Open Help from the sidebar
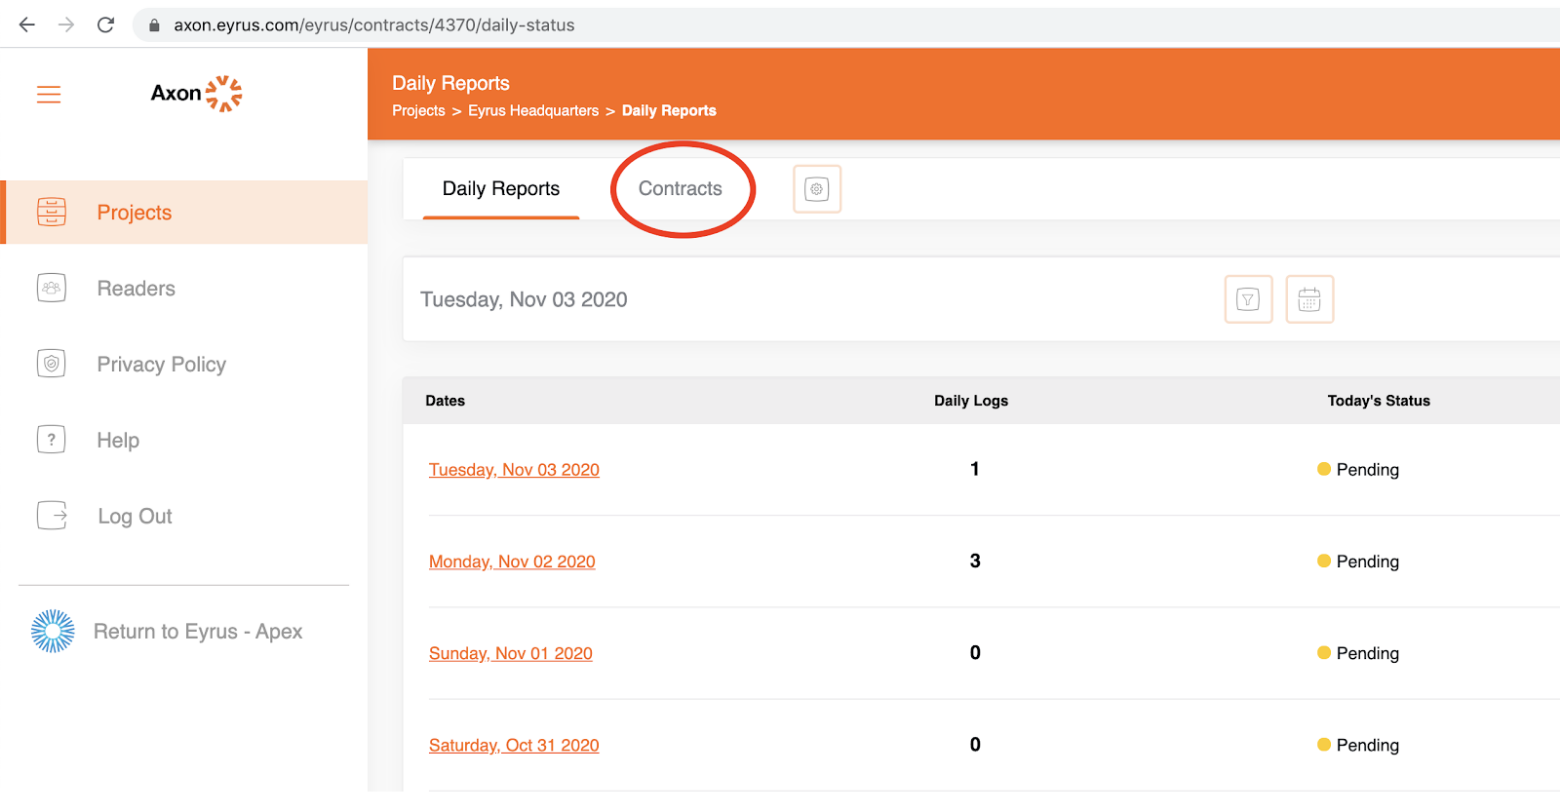 tap(118, 440)
